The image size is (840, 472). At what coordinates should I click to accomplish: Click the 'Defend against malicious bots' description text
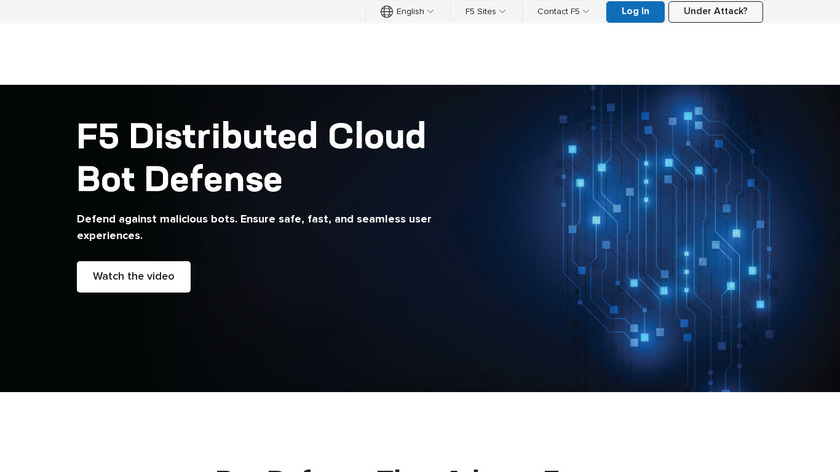[x=254, y=227]
